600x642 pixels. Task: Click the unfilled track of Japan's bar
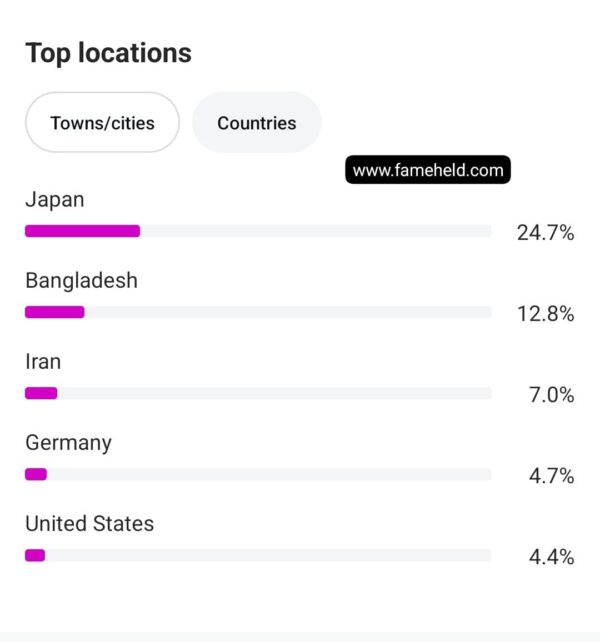pos(315,231)
